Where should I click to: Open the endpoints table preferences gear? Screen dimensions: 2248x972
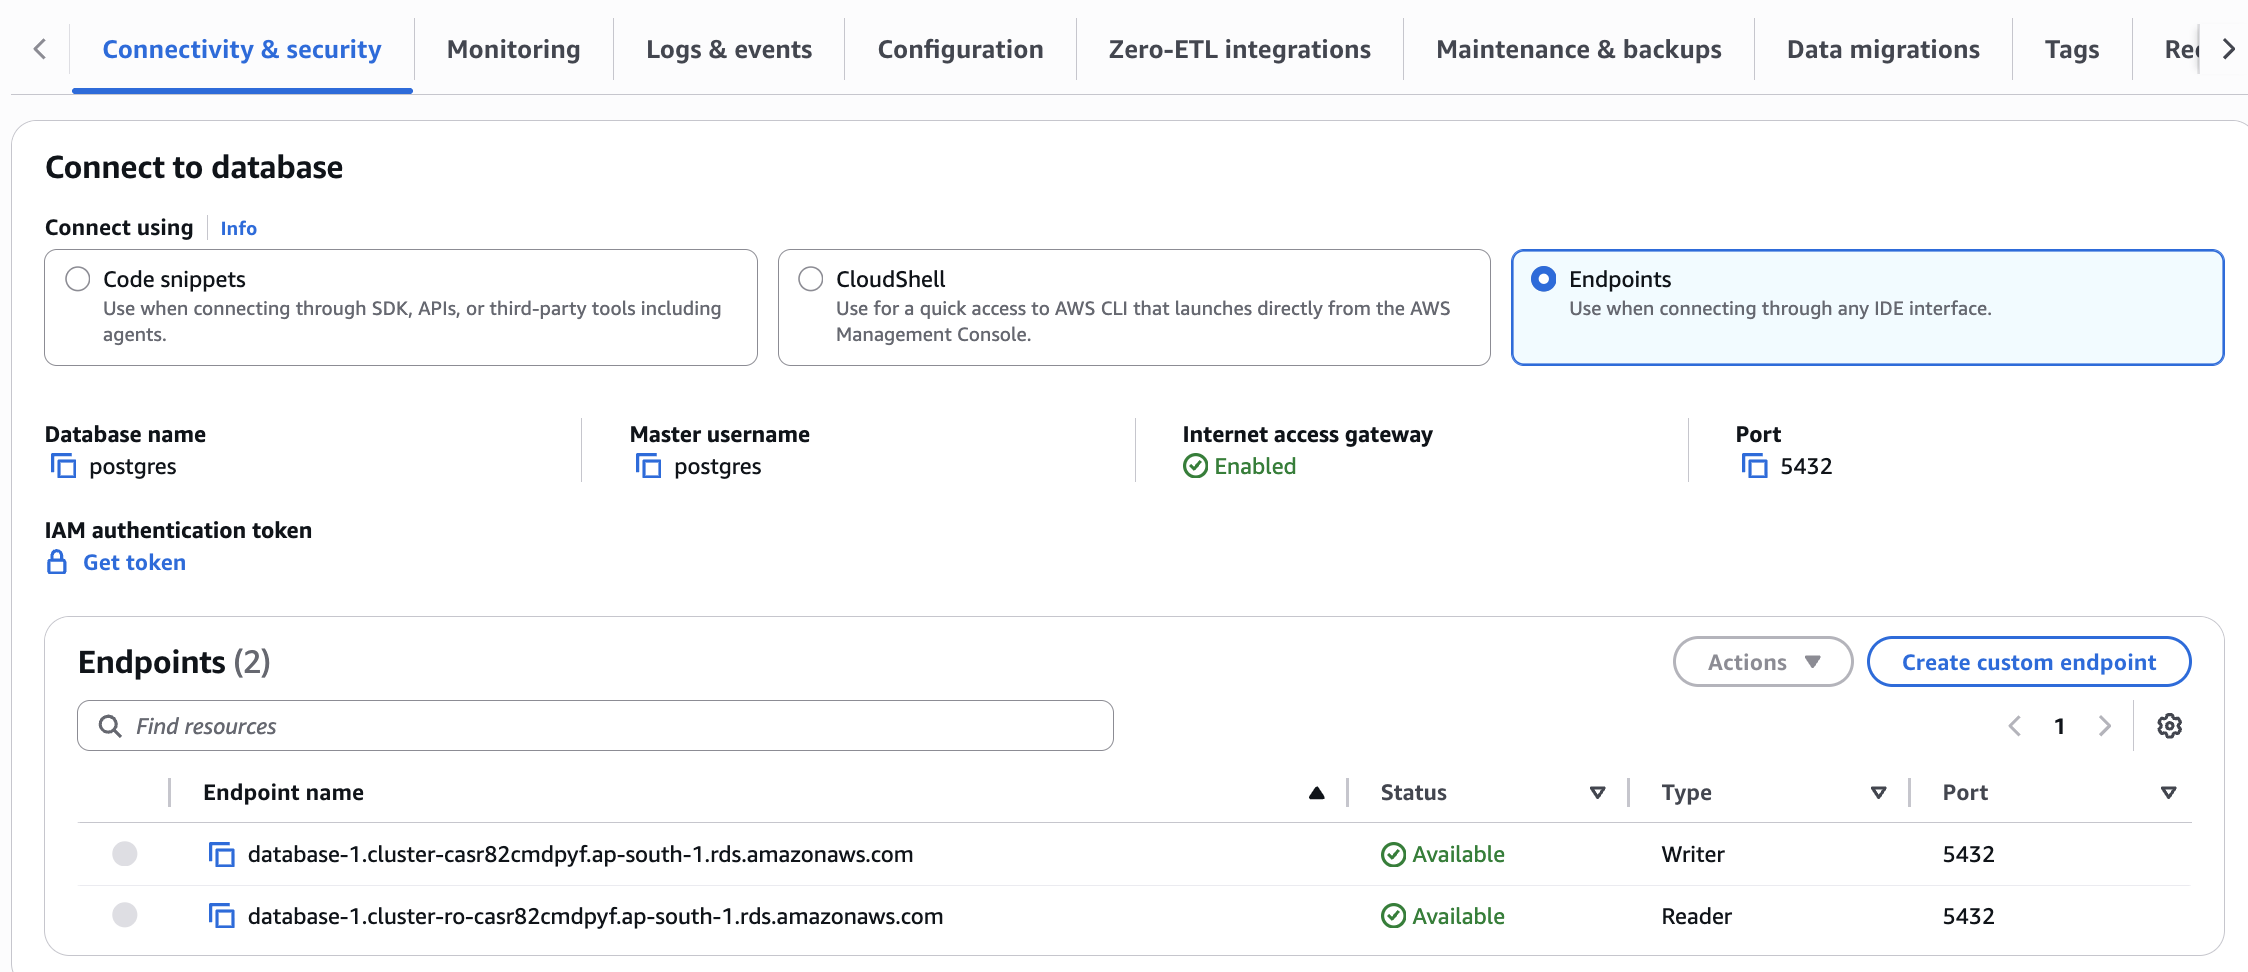[x=2169, y=725]
